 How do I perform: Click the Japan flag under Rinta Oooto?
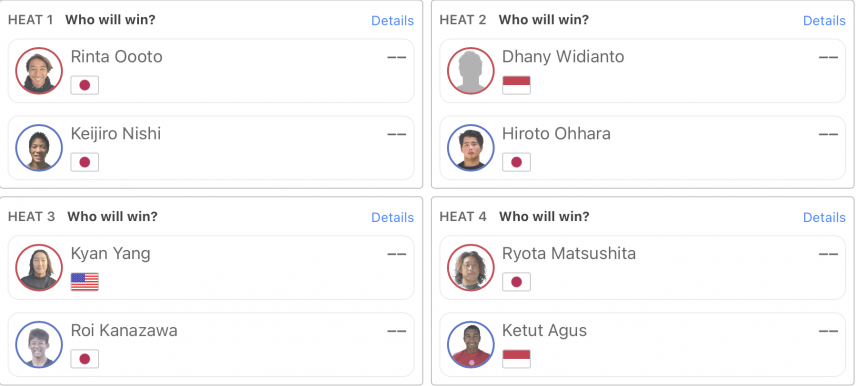tap(85, 85)
